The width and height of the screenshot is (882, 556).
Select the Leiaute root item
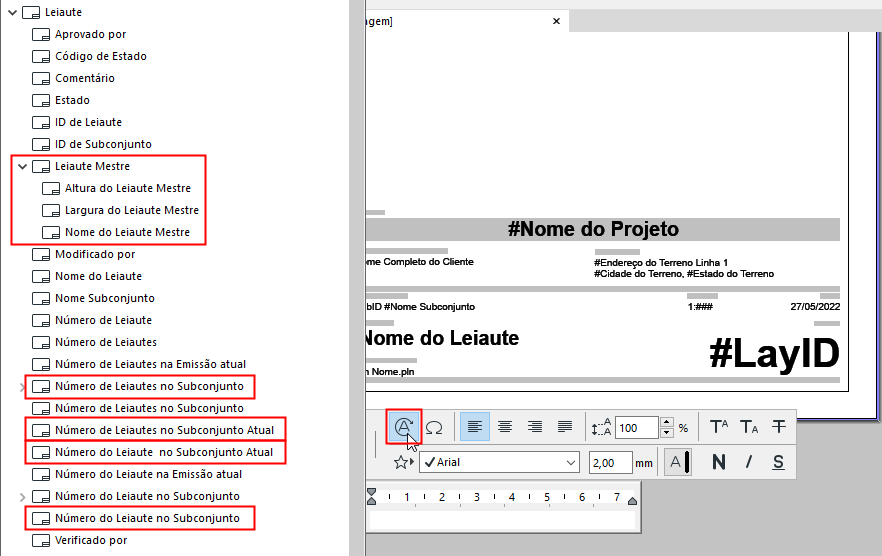(x=63, y=12)
